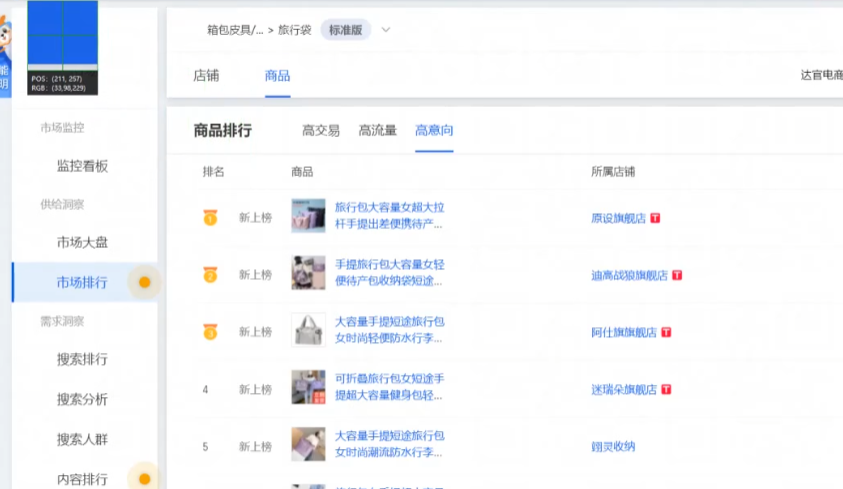
Task: Click the Tmall badge beside 迷瑞朵旗舰店
Action: point(666,389)
